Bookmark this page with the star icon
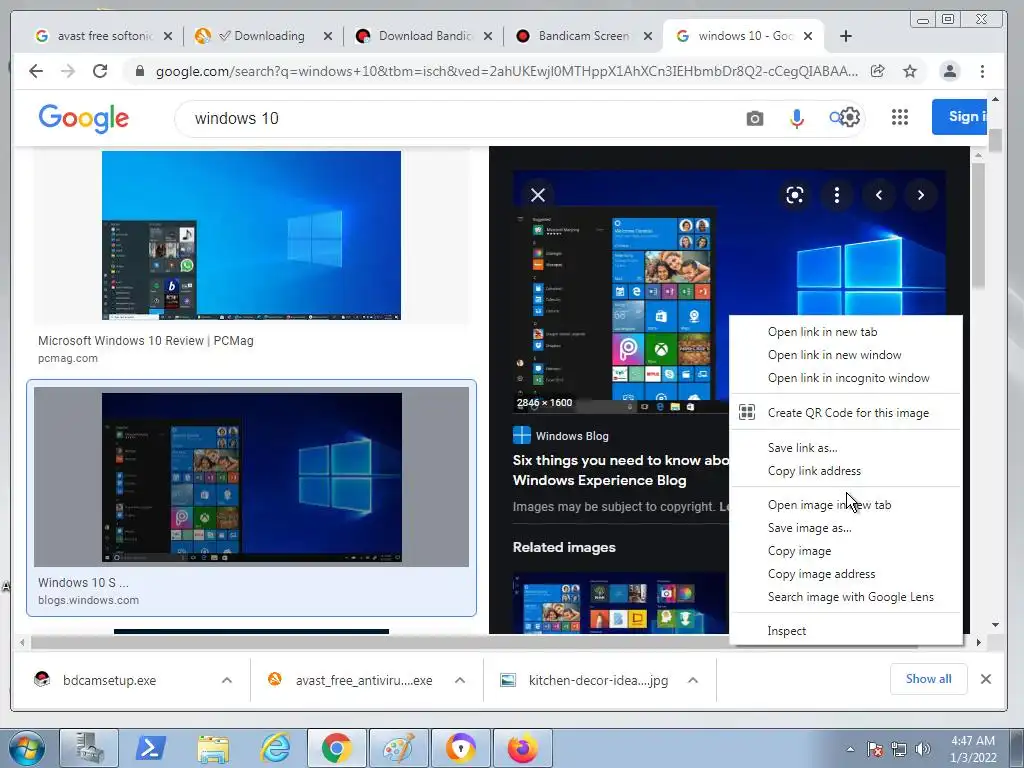Screen dimensions: 1024x768 910,71
